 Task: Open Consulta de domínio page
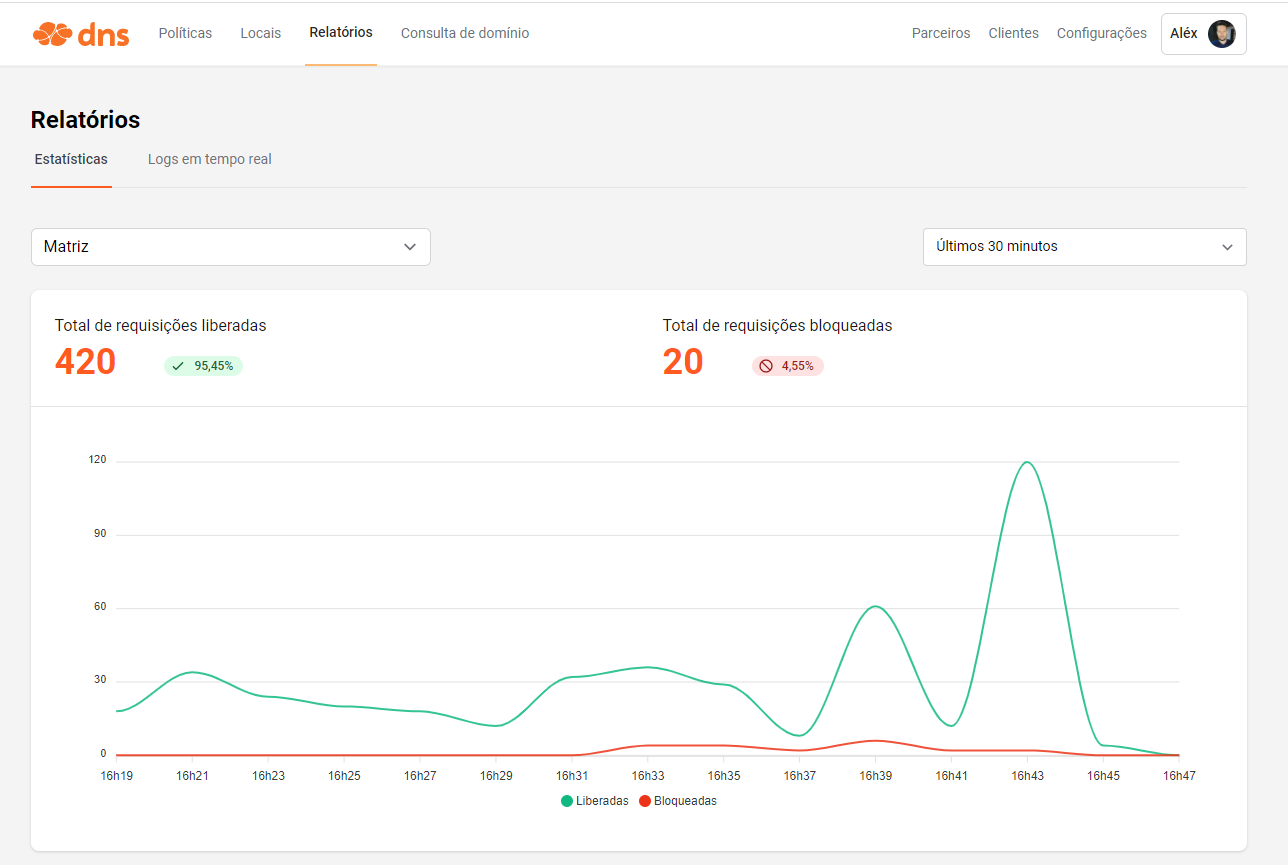[x=465, y=33]
